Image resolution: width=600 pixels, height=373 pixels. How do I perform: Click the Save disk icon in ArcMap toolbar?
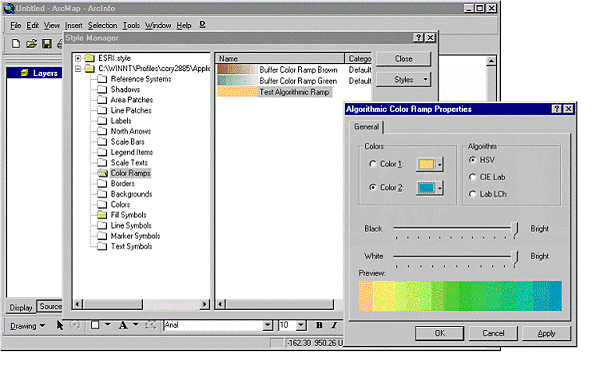click(x=47, y=44)
